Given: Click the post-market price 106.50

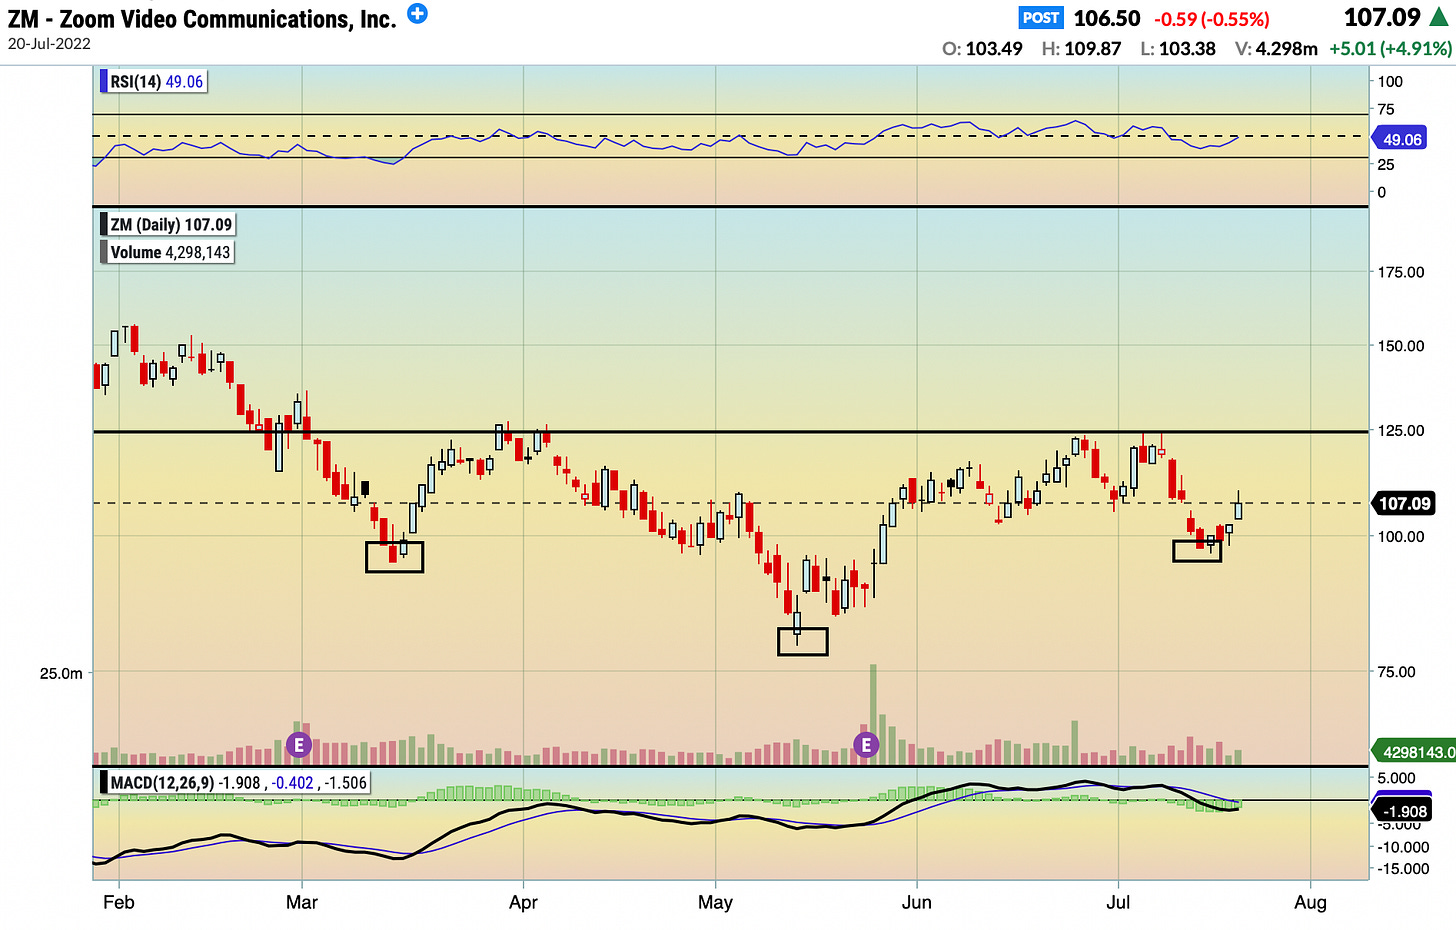Looking at the screenshot, I should [1107, 18].
